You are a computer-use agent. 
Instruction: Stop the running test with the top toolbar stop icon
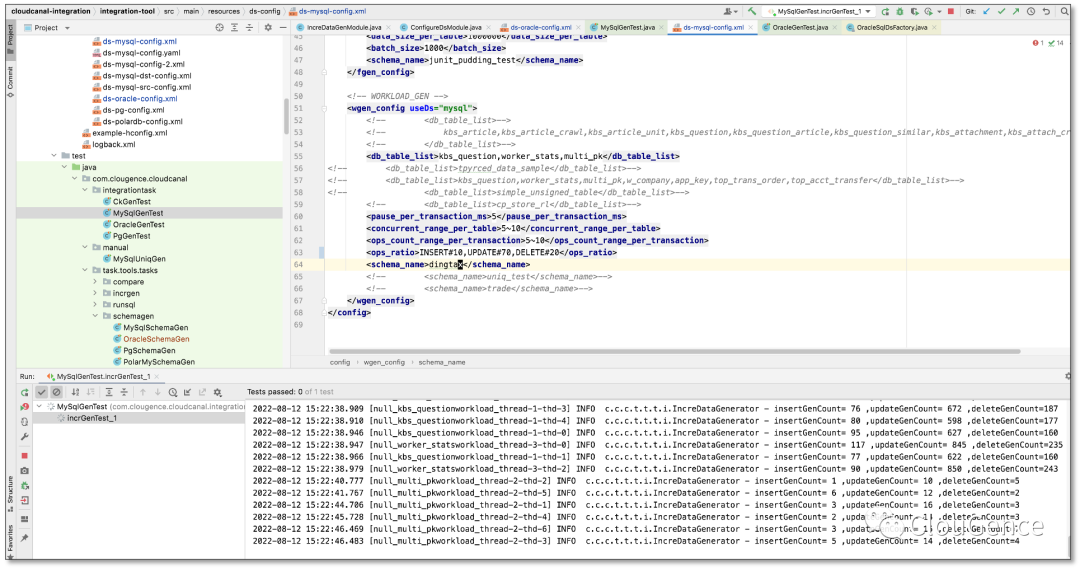coord(950,11)
